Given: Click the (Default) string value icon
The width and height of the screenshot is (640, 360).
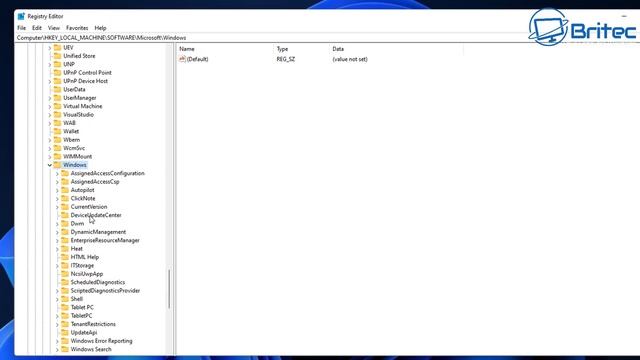Looking at the screenshot, I should (182, 59).
